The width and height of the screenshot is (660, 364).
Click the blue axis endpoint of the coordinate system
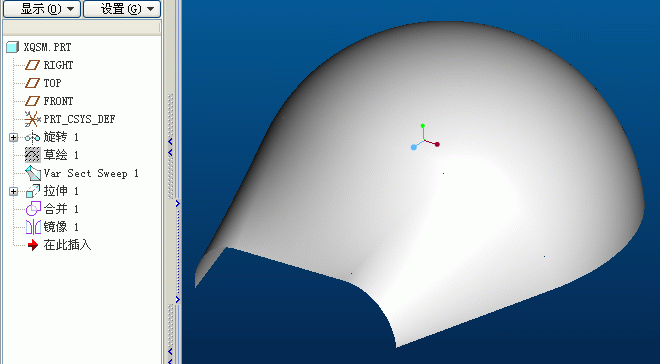coord(414,147)
